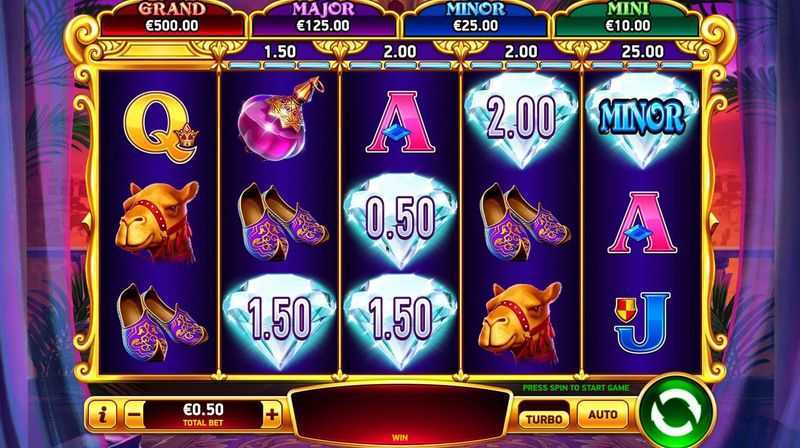Click the MINOR diamond symbol
800x448 pixels.
coord(641,120)
